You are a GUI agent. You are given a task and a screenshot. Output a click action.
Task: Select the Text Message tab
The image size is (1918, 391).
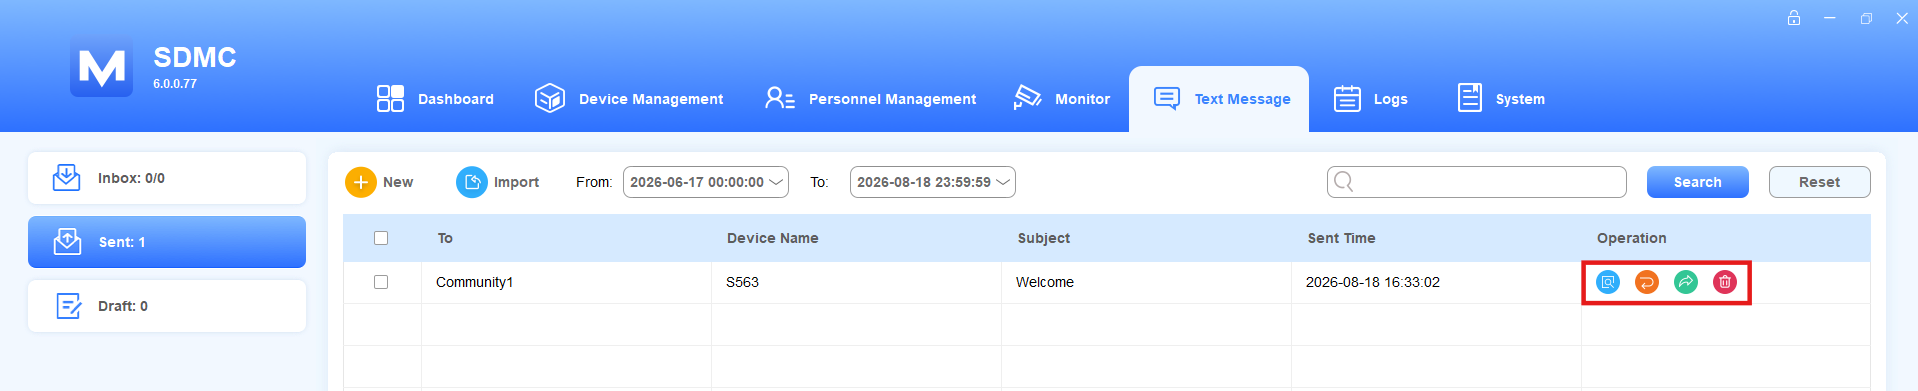1219,98
